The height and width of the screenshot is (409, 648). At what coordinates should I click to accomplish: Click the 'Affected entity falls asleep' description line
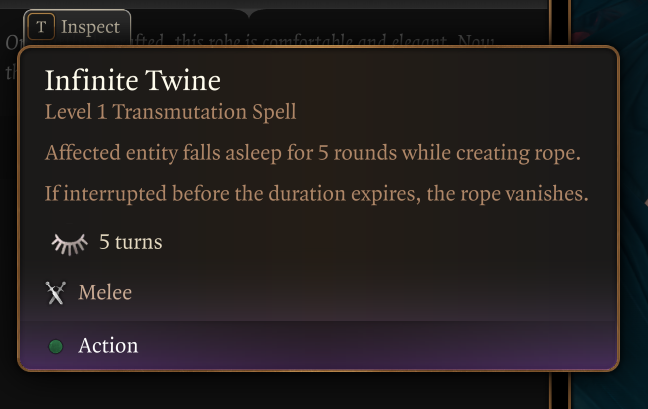point(313,155)
